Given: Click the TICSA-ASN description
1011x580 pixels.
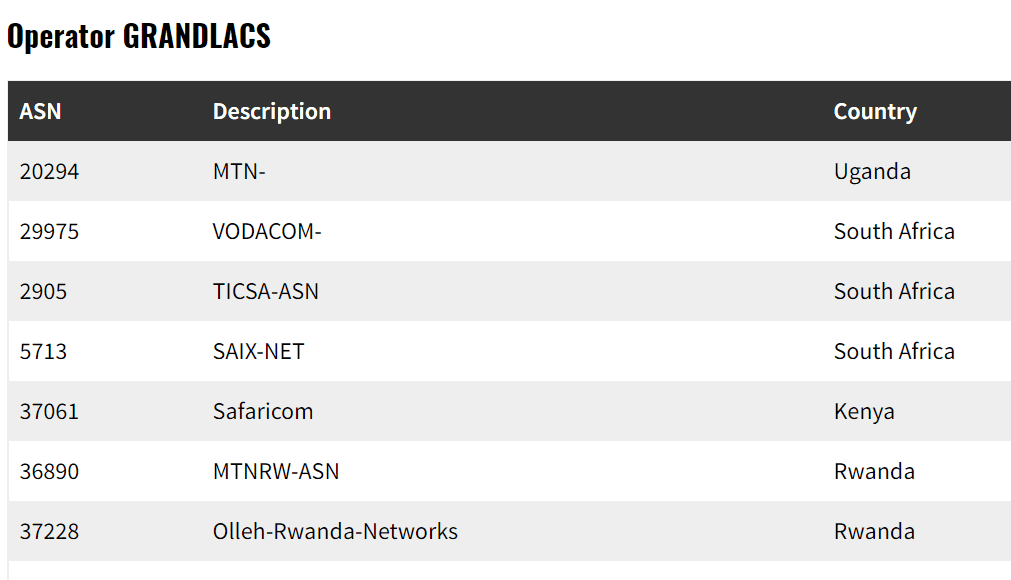Looking at the screenshot, I should [x=266, y=291].
